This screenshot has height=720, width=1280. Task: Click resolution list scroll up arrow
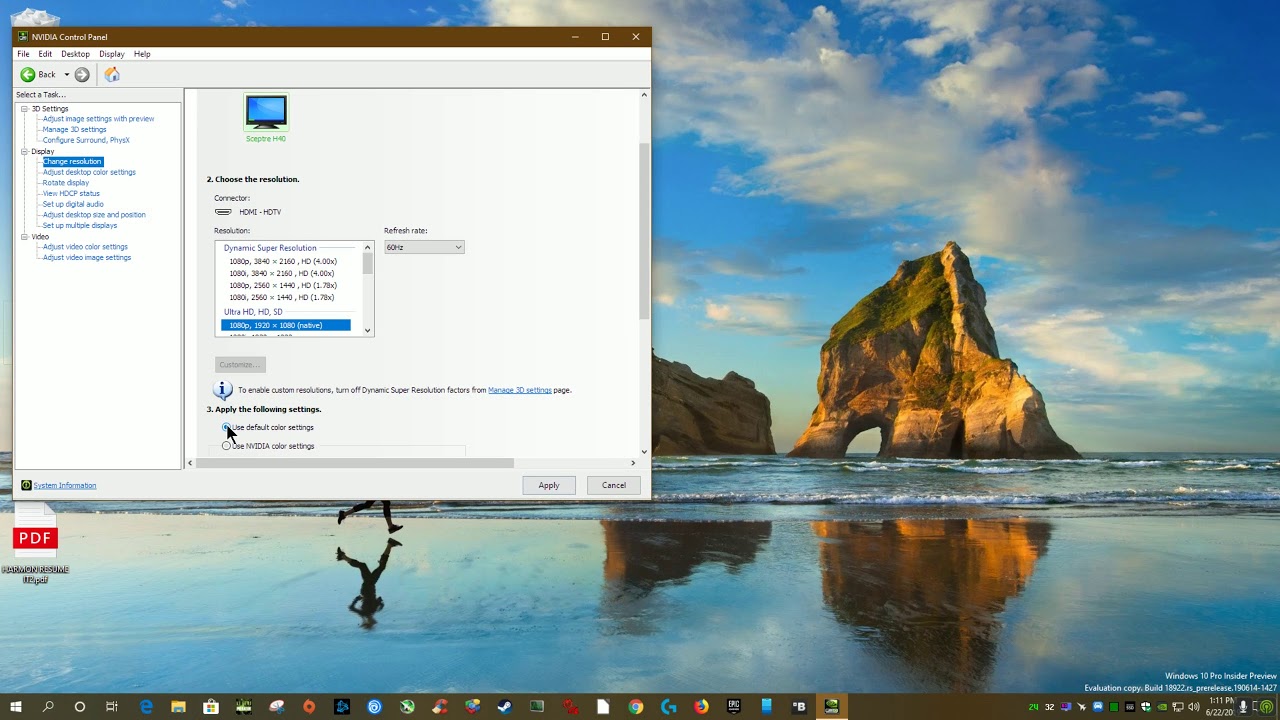(368, 247)
